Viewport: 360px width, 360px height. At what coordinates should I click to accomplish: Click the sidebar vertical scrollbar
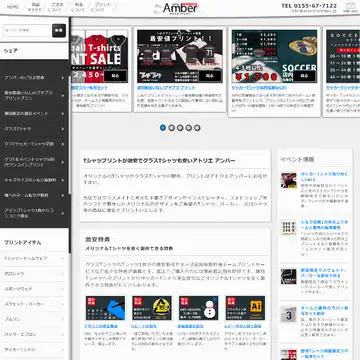pos(70,135)
